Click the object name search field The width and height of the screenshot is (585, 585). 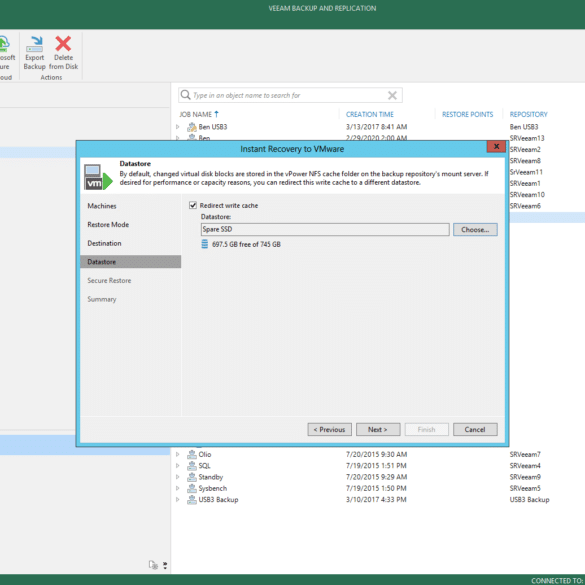(x=290, y=95)
